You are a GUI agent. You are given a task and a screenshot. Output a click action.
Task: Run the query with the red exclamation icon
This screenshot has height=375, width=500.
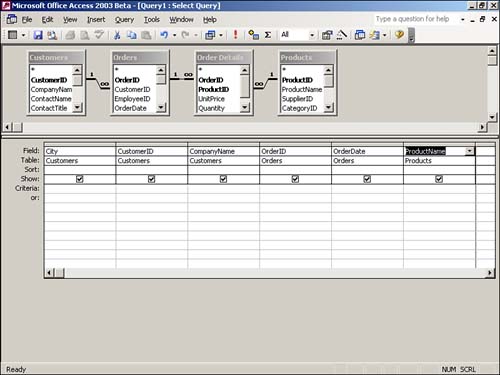235,35
